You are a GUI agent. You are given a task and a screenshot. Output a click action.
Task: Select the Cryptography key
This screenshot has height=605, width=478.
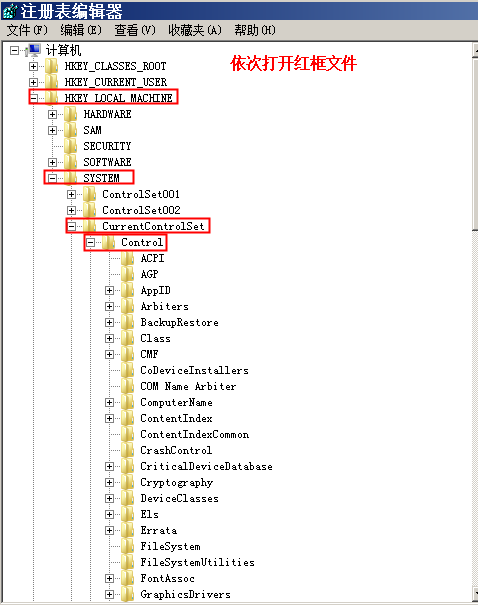pyautogui.click(x=176, y=482)
